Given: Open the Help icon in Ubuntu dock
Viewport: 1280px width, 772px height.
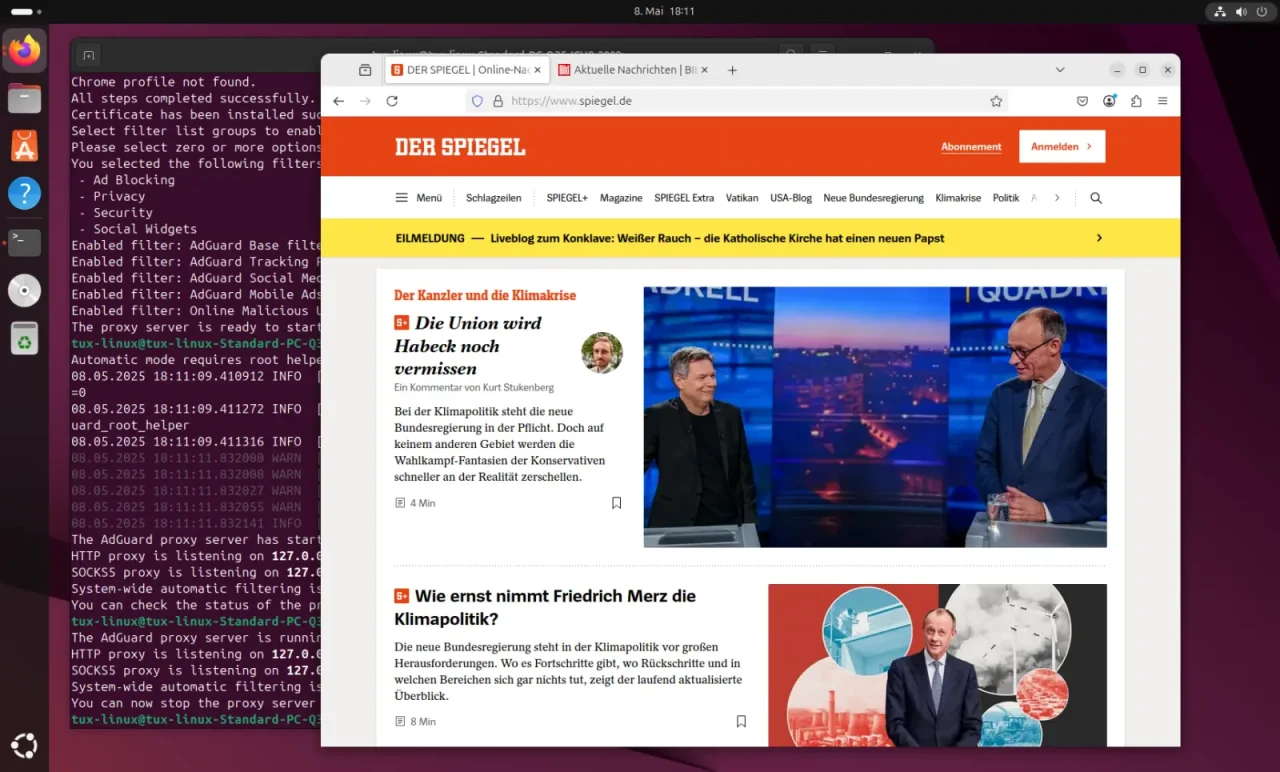Looking at the screenshot, I should [x=24, y=193].
